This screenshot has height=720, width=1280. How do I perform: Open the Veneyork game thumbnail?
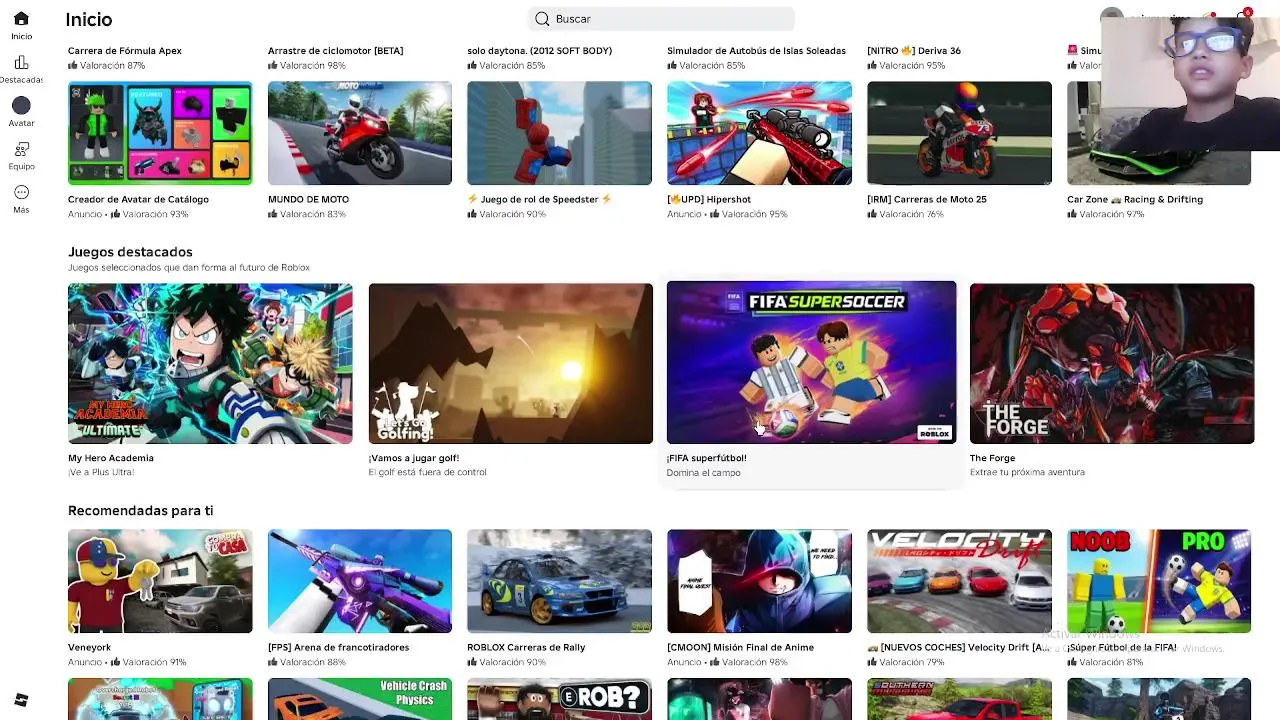click(160, 581)
